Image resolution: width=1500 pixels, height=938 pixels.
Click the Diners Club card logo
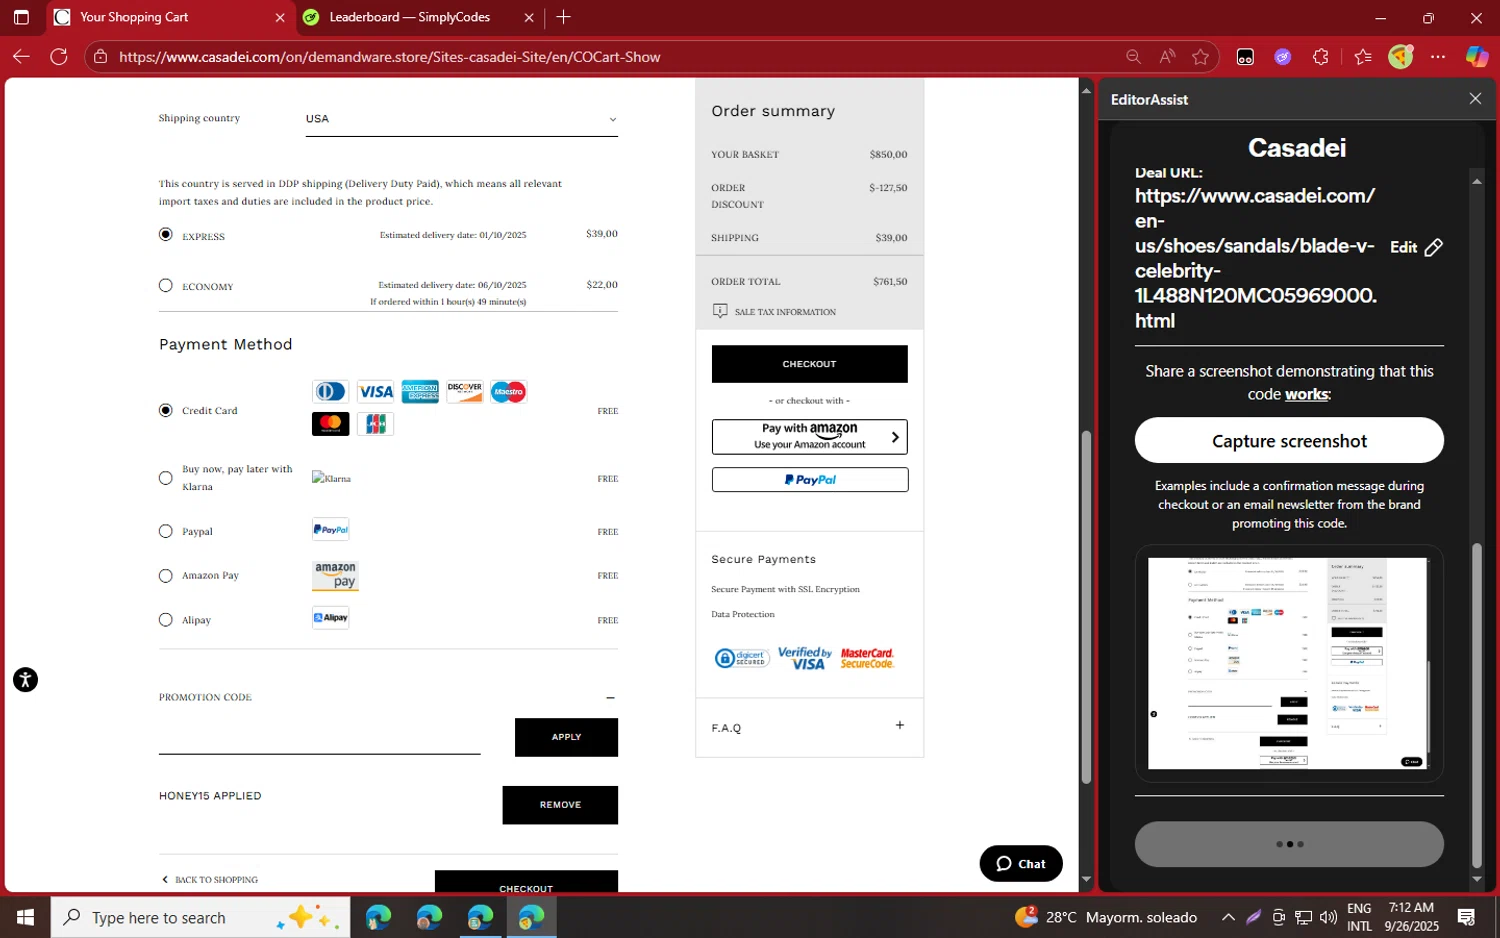click(331, 392)
